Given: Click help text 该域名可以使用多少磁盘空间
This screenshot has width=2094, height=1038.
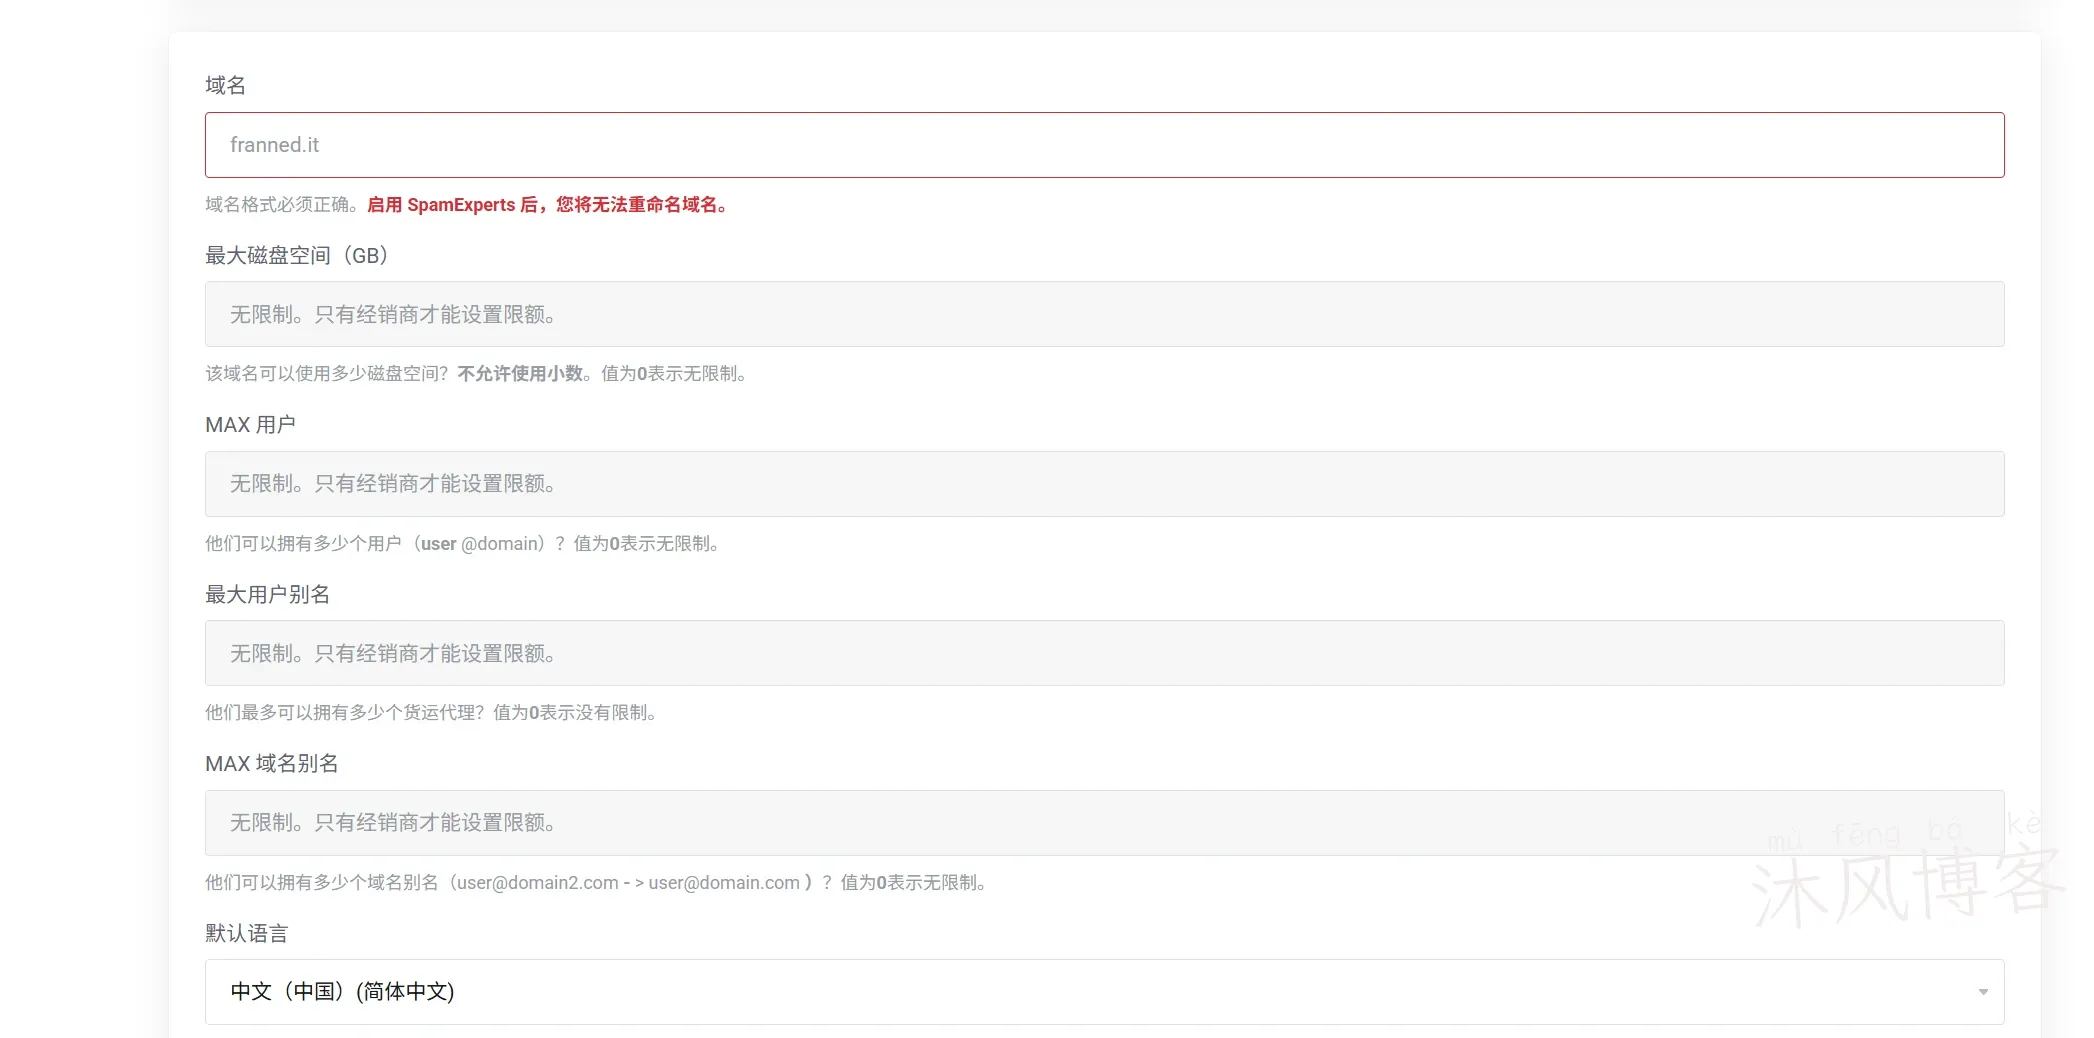Looking at the screenshot, I should pos(479,374).
